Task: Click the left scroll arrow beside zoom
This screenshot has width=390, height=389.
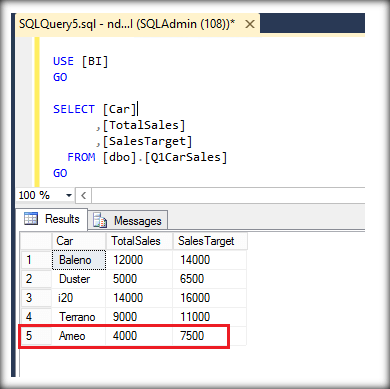Action: click(83, 195)
